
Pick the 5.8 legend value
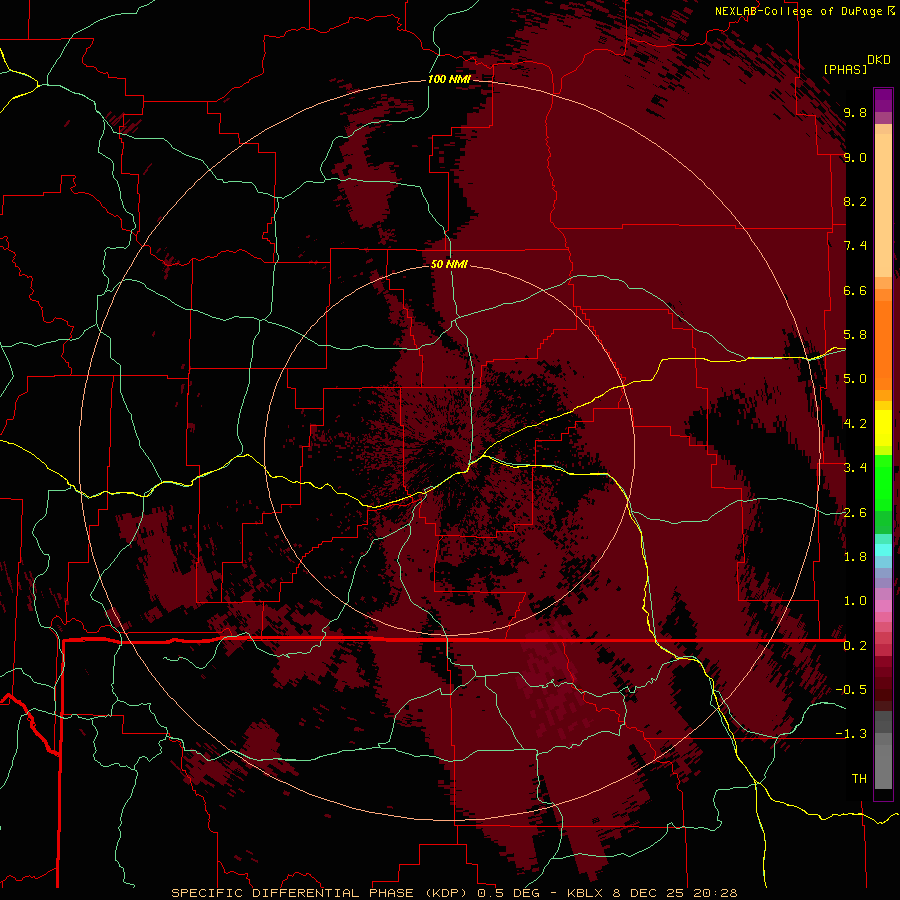[855, 335]
